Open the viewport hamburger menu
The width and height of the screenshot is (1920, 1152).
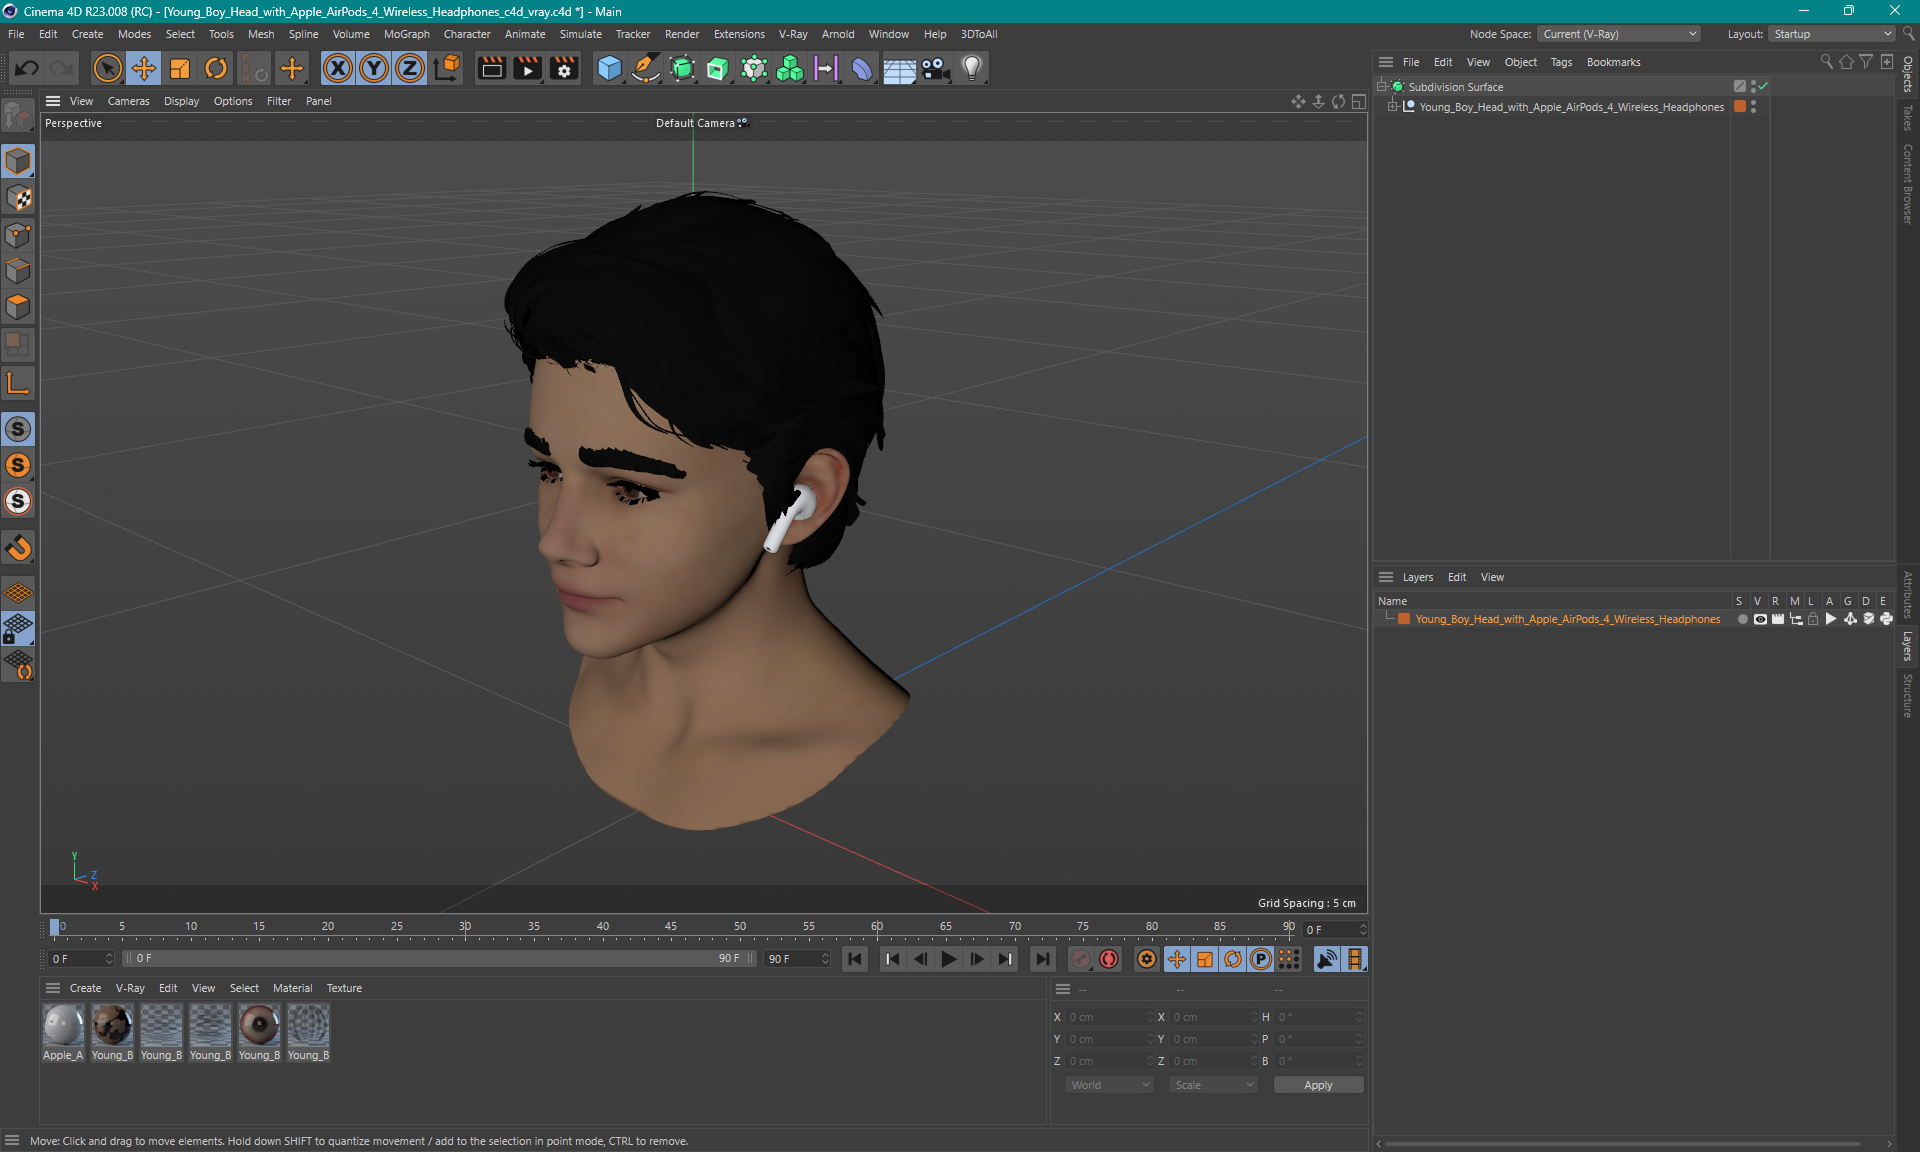pos(53,101)
